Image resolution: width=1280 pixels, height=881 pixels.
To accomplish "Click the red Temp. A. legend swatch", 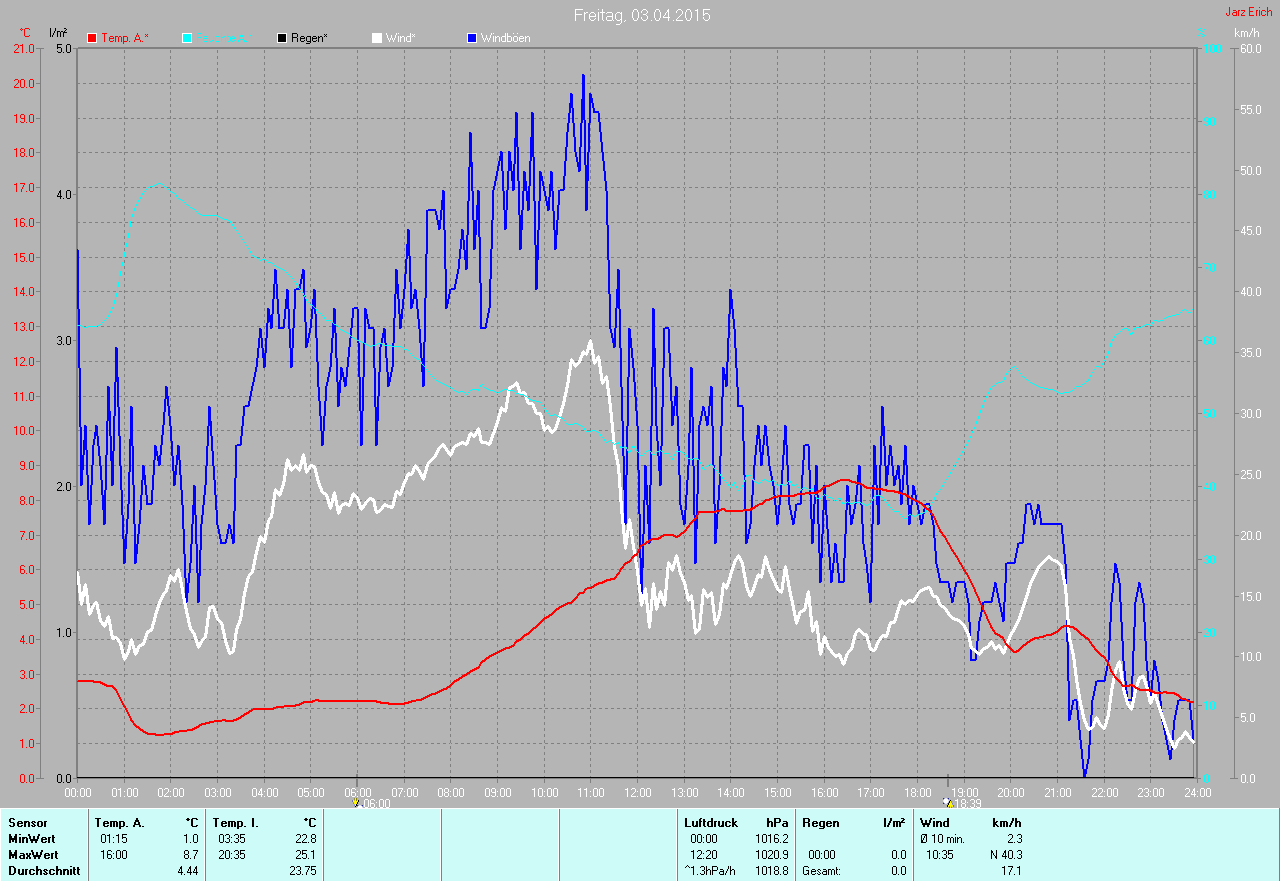I will (92, 38).
